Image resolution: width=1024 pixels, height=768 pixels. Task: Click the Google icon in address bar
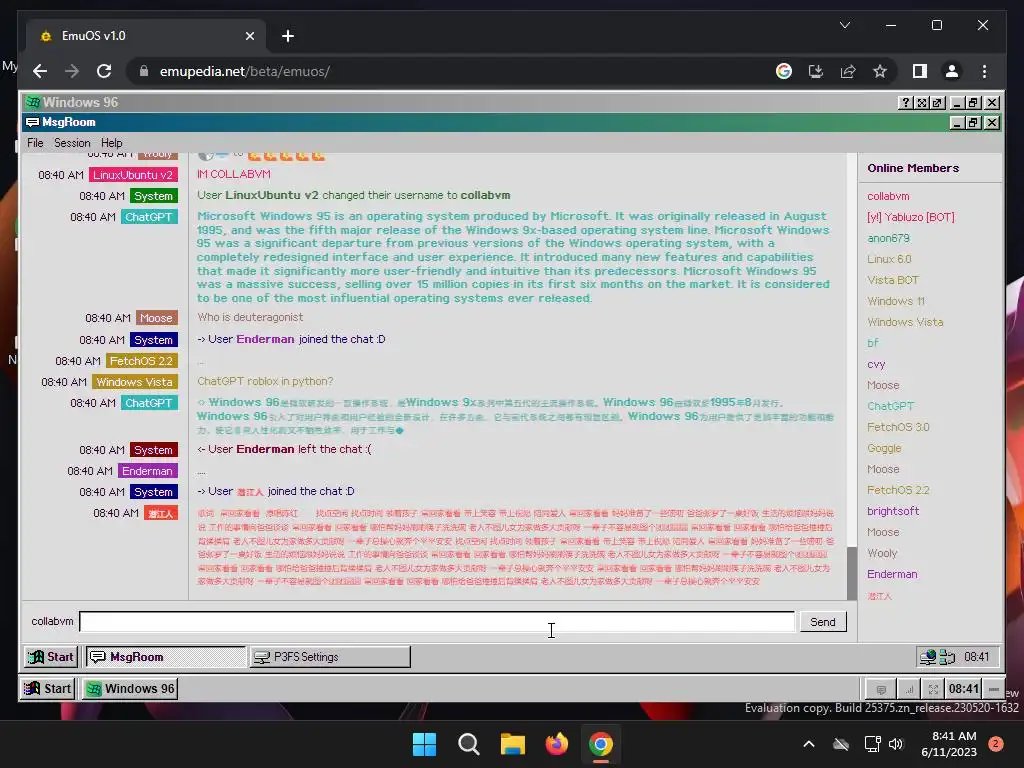pyautogui.click(x=784, y=71)
